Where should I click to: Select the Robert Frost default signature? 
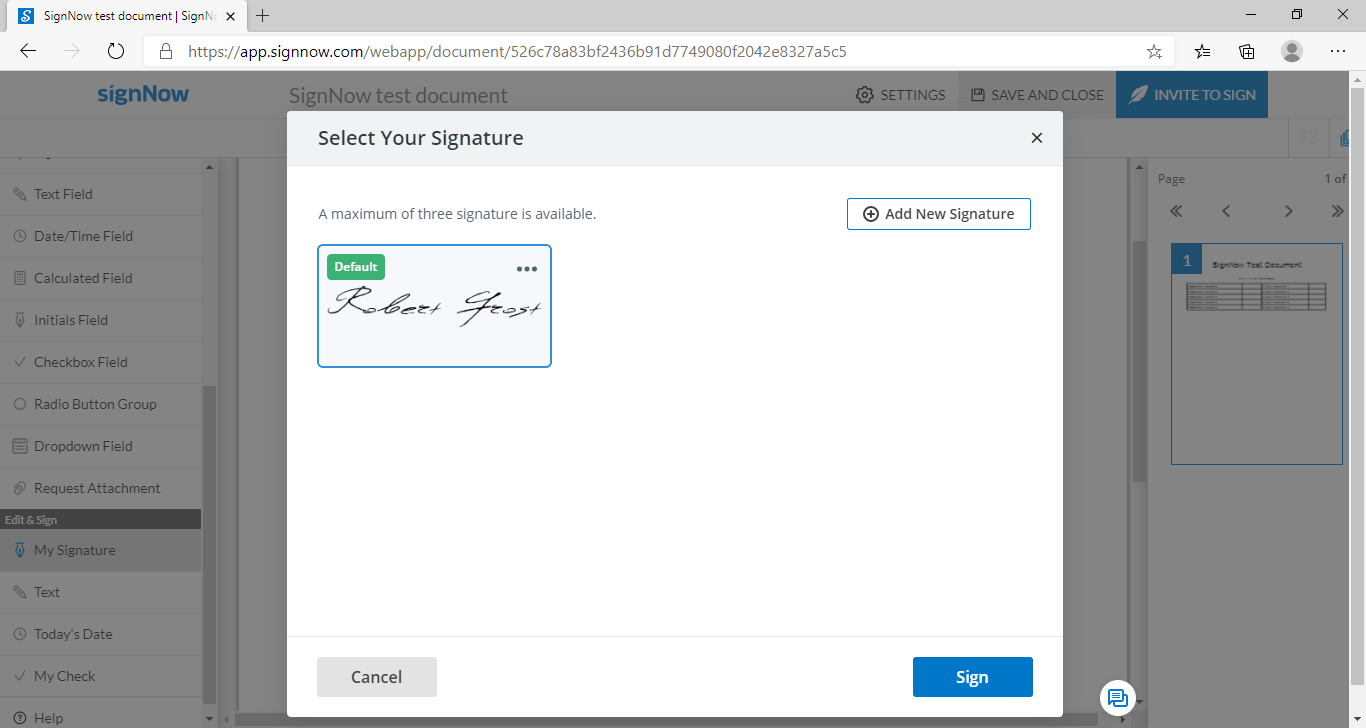coord(434,306)
